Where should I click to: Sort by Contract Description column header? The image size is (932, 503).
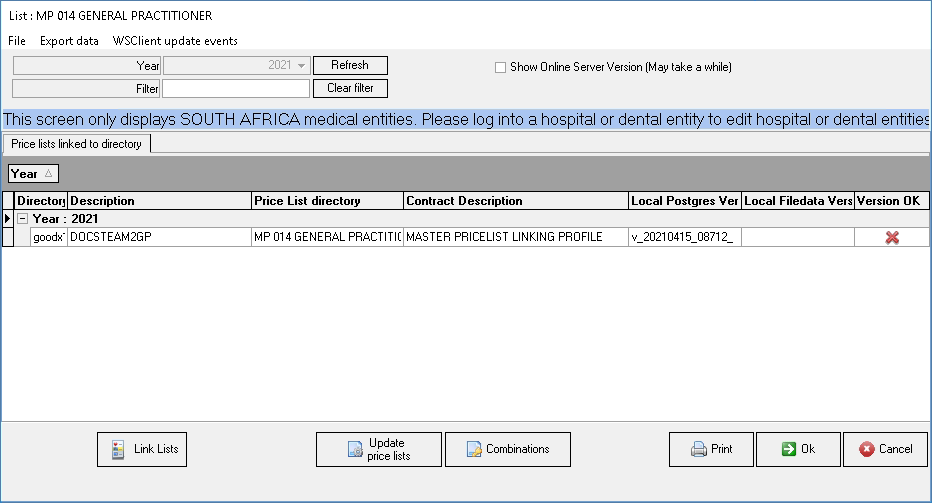(x=515, y=201)
